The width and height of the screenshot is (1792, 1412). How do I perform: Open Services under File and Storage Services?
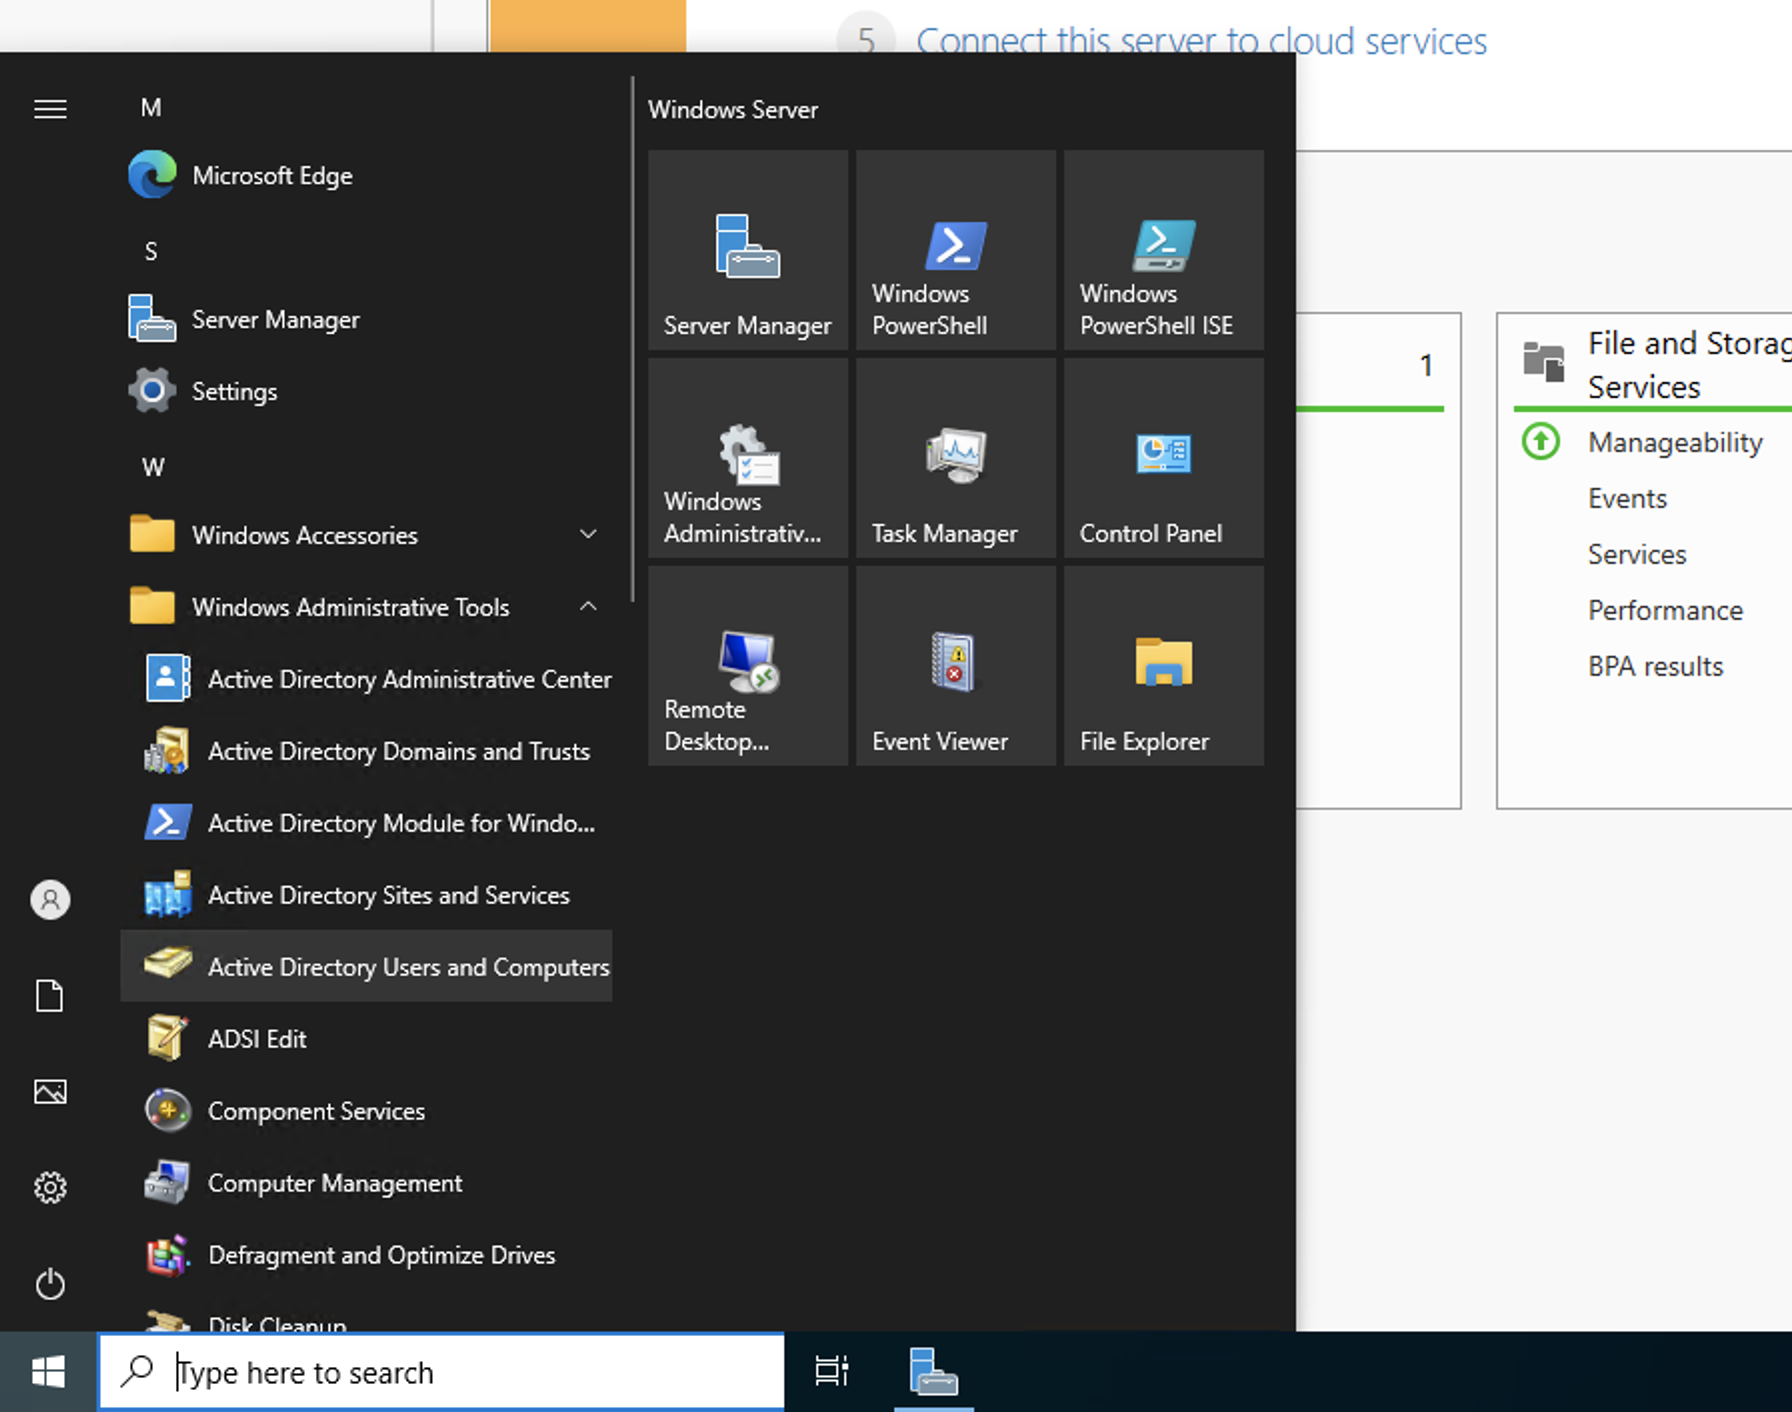(x=1637, y=554)
